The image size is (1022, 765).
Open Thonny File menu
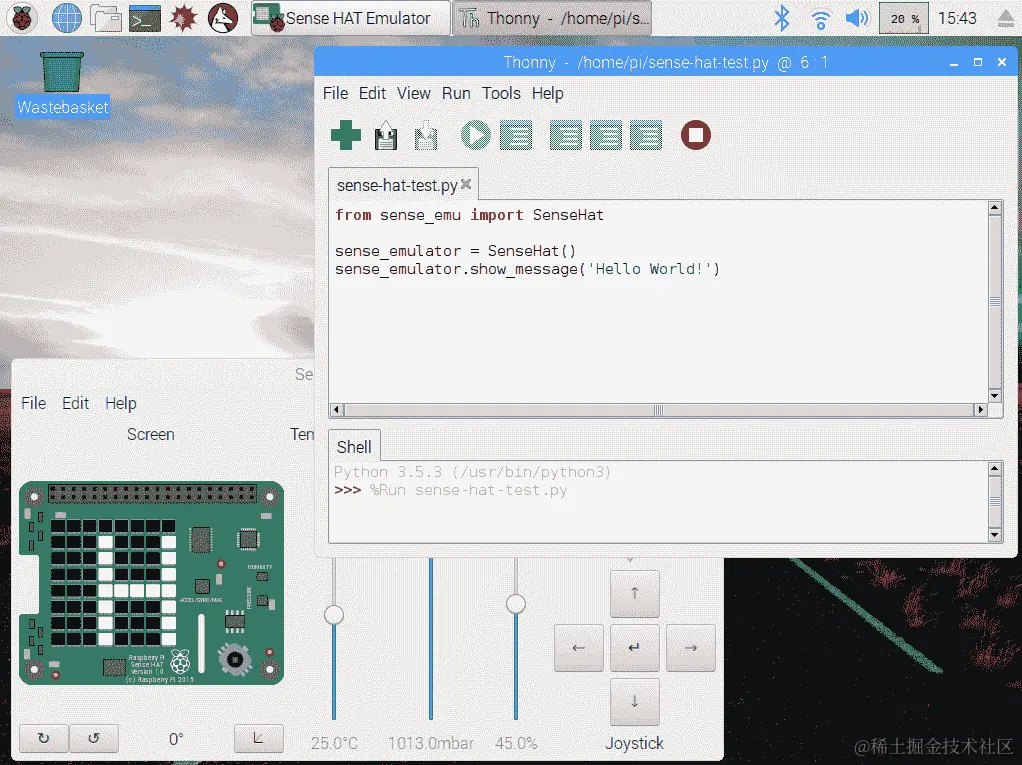[336, 94]
